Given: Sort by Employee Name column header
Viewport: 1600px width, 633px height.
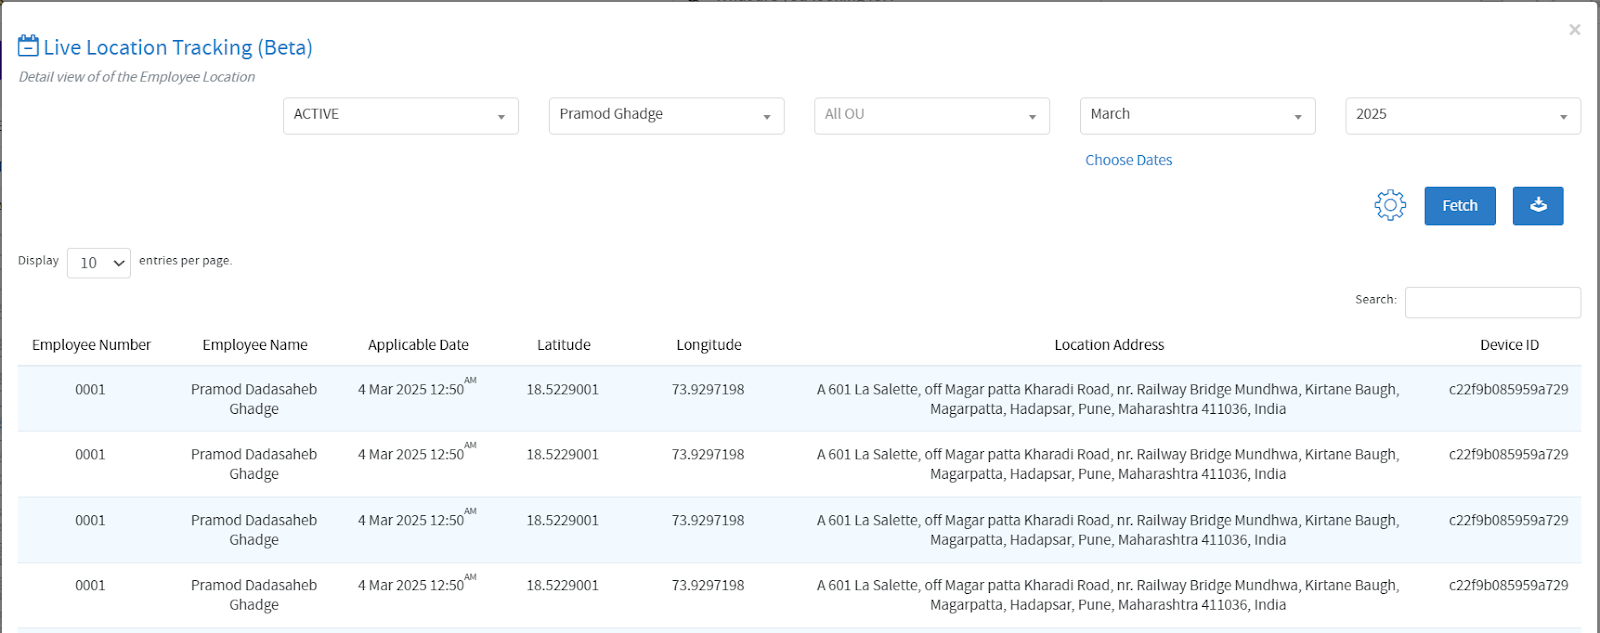Looking at the screenshot, I should point(255,345).
